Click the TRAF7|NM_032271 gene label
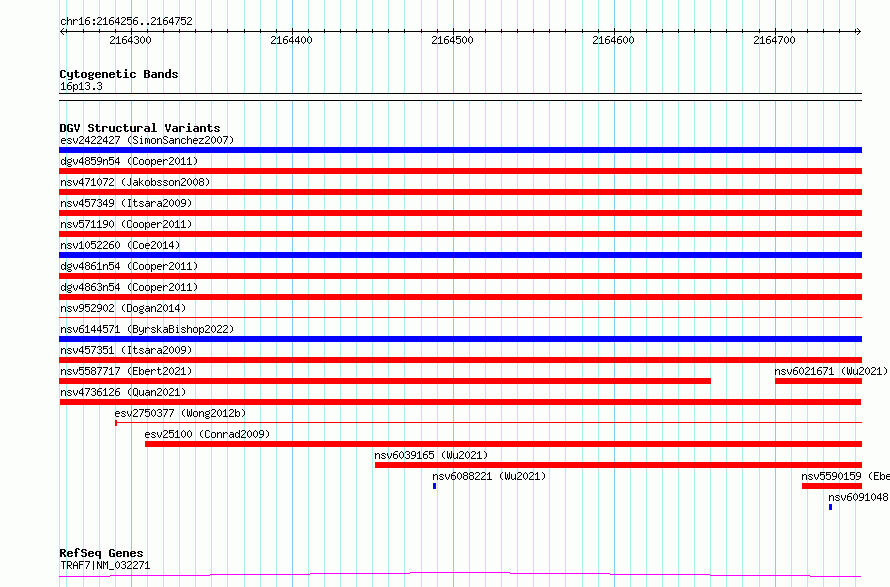 [105, 565]
